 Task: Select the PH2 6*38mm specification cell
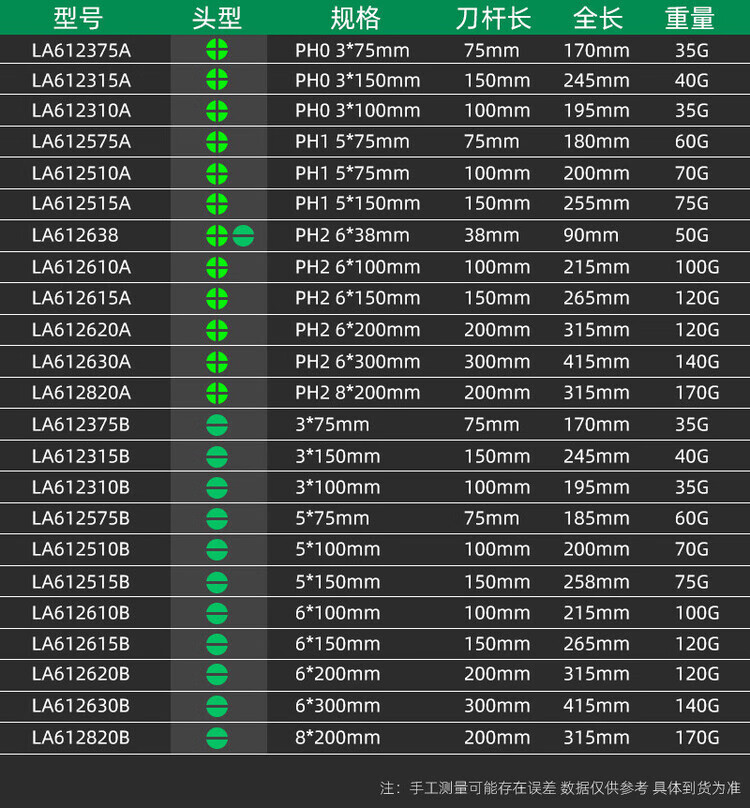point(352,236)
